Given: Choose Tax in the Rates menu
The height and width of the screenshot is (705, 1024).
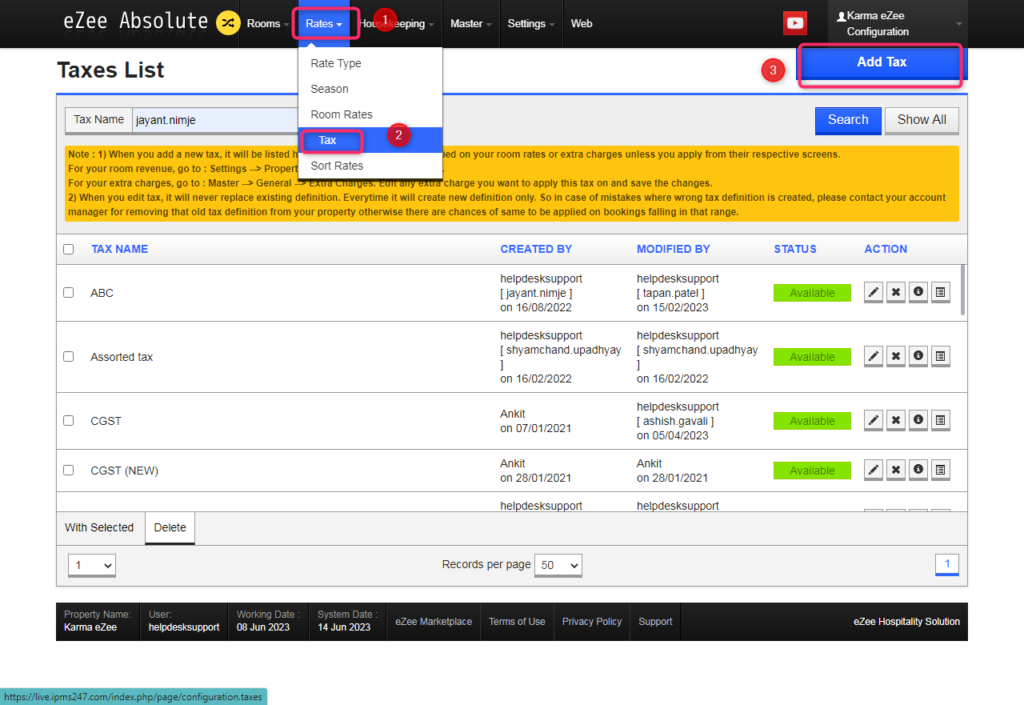Looking at the screenshot, I should click(x=370, y=140).
